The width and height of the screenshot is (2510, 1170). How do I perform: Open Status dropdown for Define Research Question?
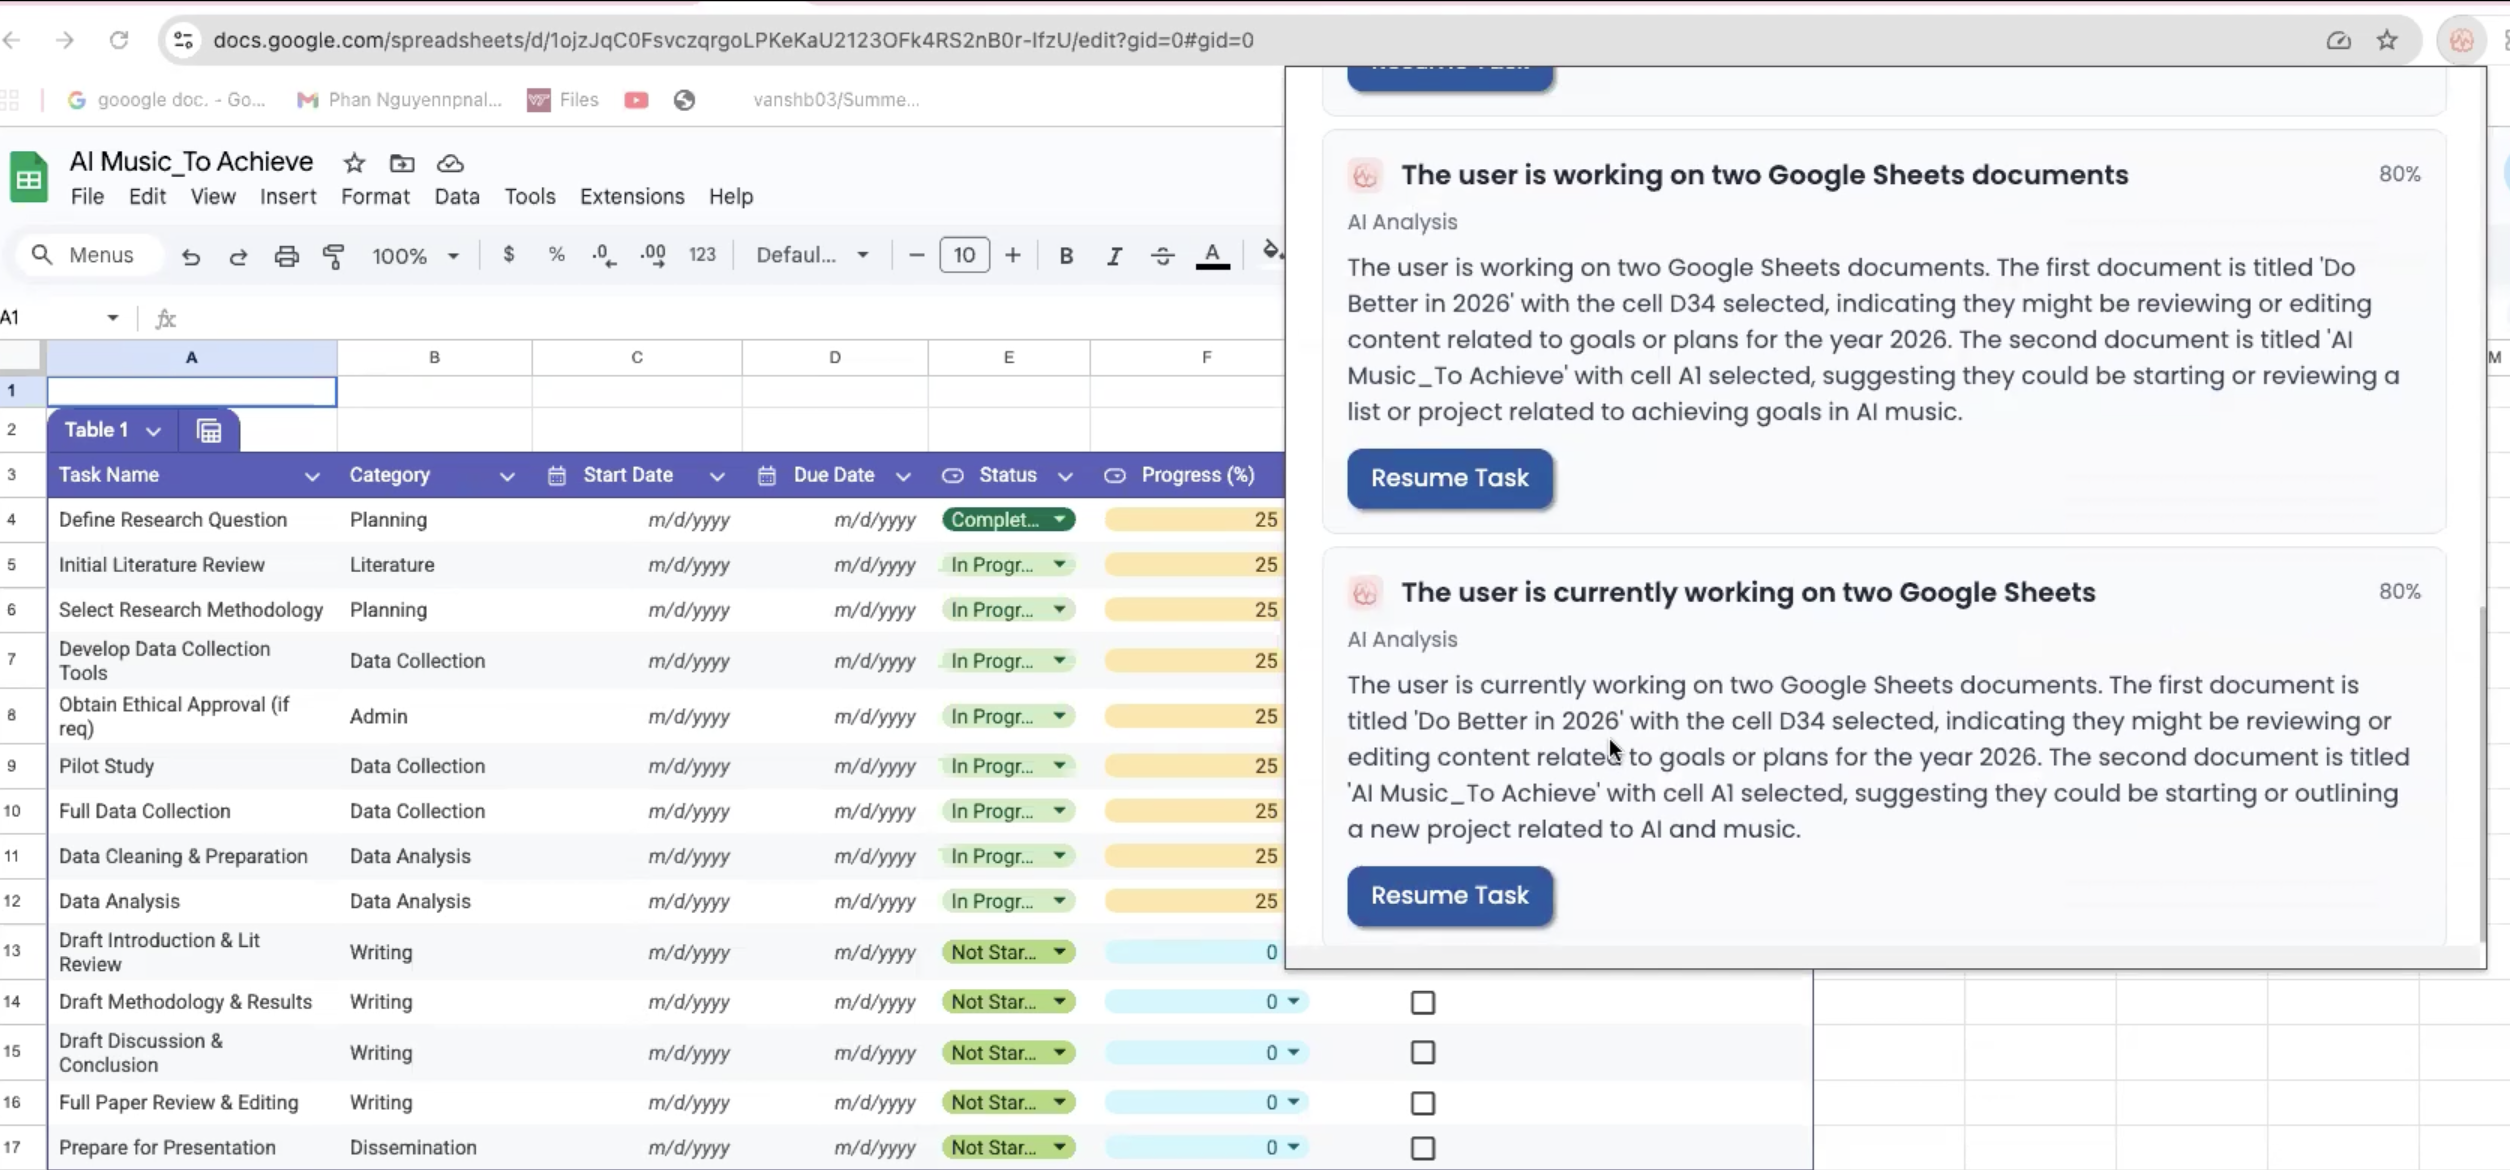(1059, 520)
